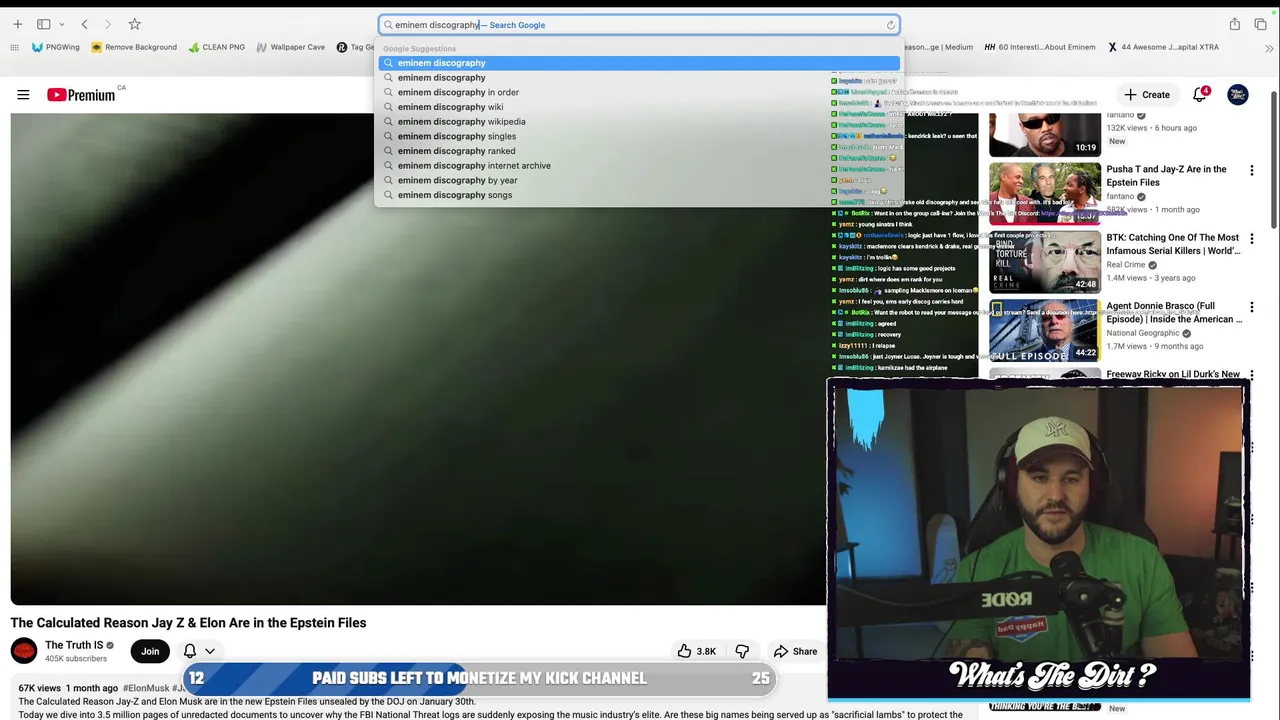Click the Share button under the video
This screenshot has height=720, width=1280.
[x=795, y=651]
